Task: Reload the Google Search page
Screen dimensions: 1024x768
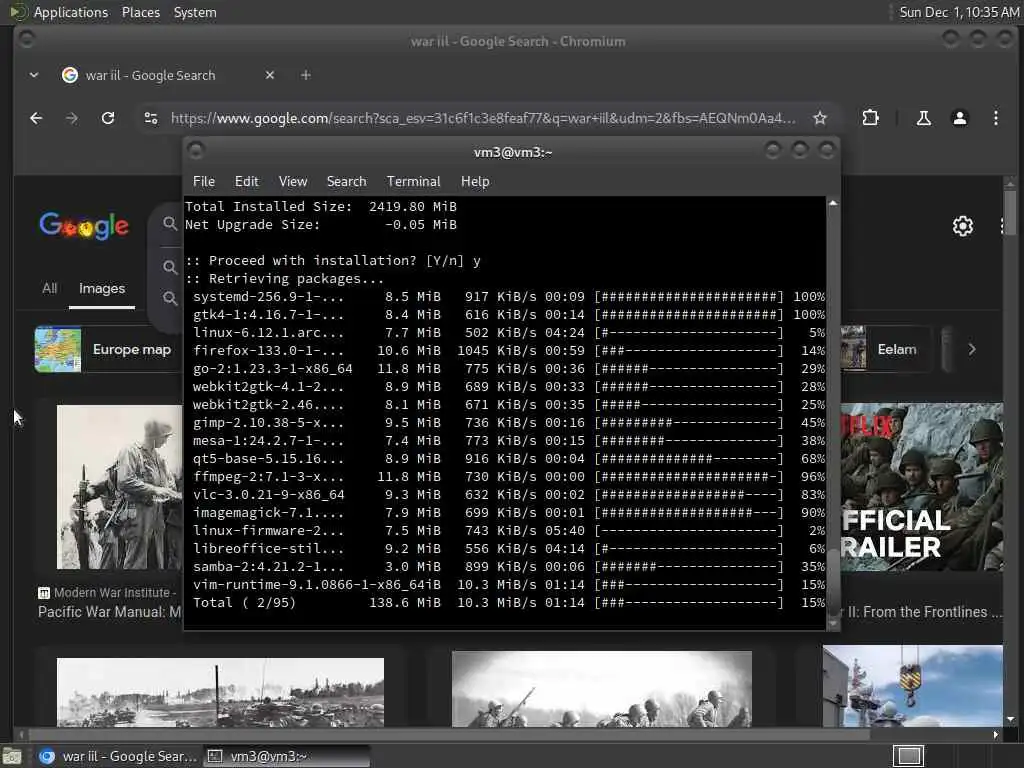Action: pos(108,118)
